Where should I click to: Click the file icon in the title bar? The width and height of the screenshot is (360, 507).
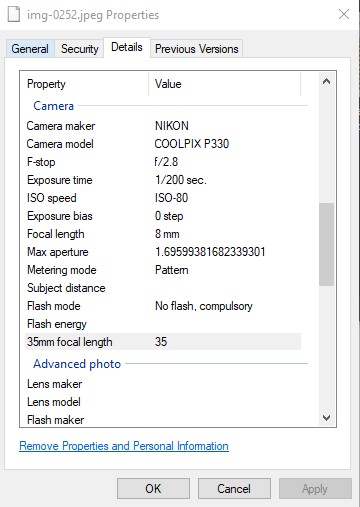[14, 14]
